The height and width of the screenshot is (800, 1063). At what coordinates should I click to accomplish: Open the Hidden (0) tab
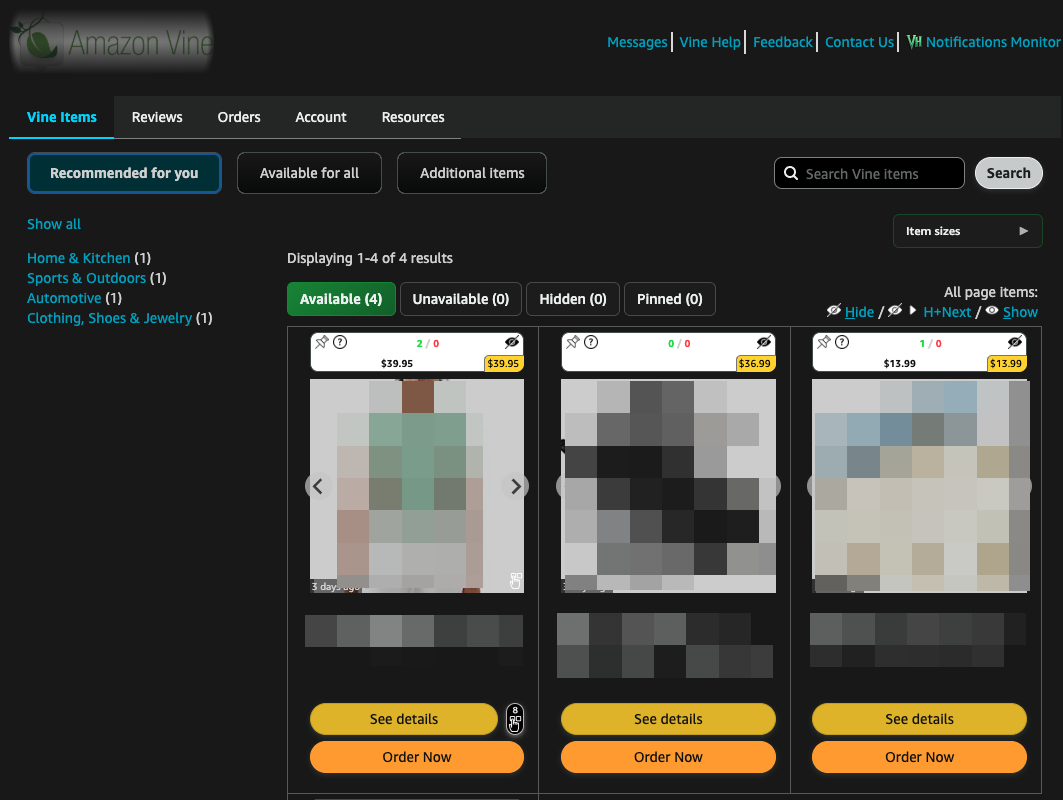(573, 299)
